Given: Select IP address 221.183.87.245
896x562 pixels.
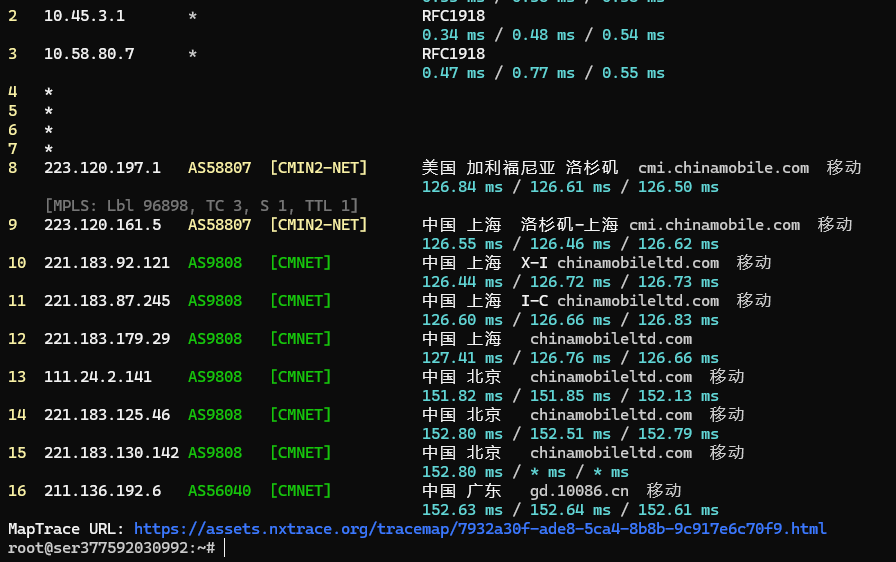Looking at the screenshot, I should coord(107,301).
